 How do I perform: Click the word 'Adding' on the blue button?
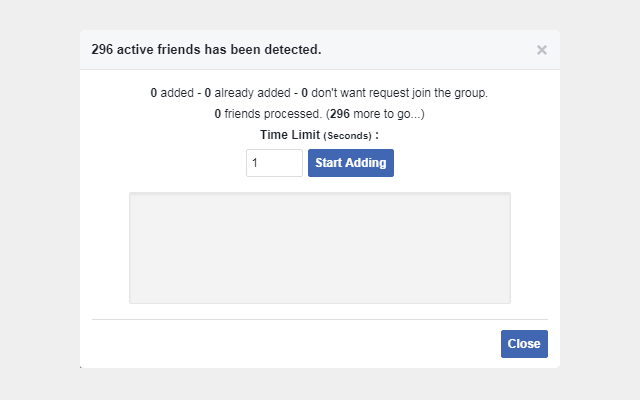point(365,163)
